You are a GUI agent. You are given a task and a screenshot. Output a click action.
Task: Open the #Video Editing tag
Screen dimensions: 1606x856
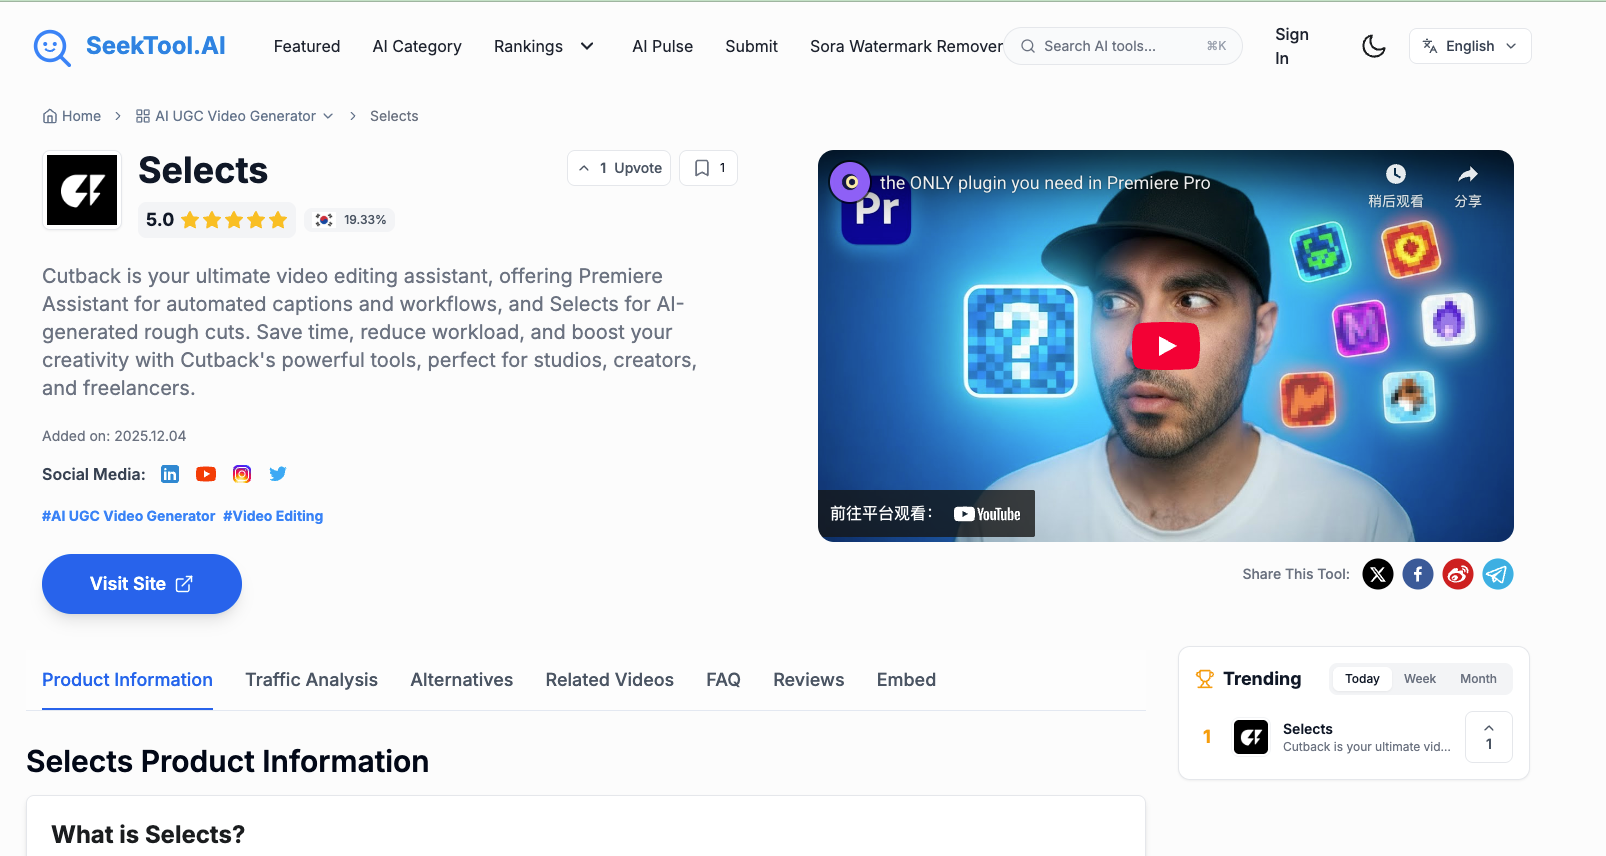(x=273, y=516)
